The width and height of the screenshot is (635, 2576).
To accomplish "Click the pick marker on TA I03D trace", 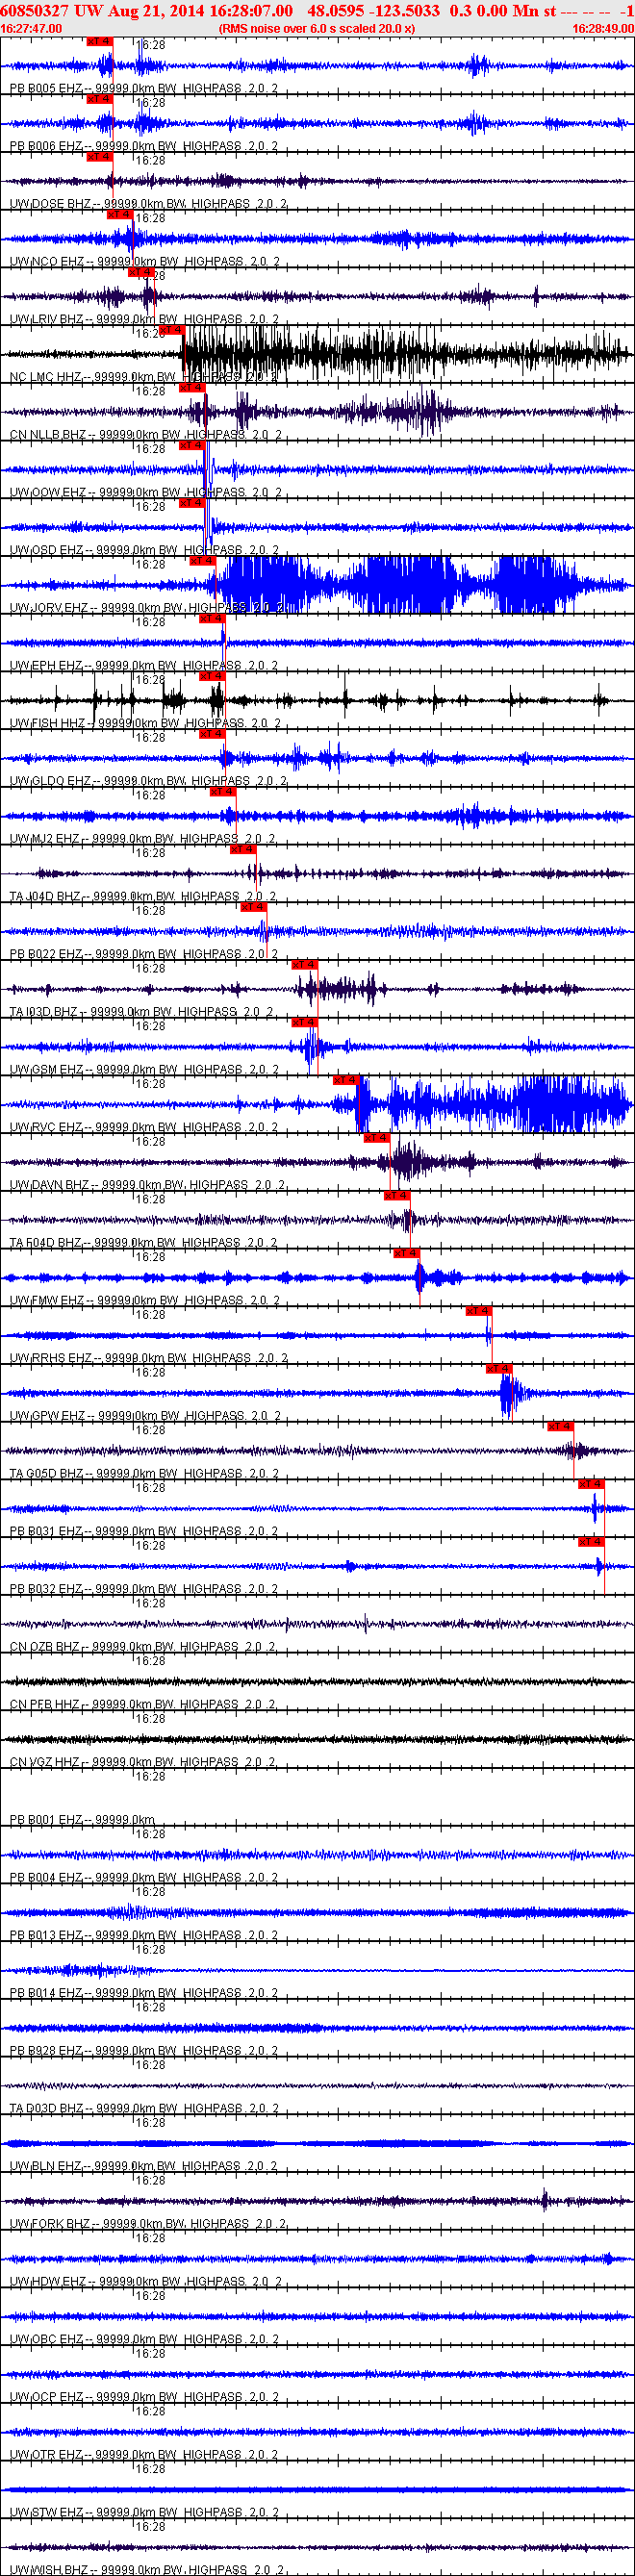I will click(x=305, y=965).
